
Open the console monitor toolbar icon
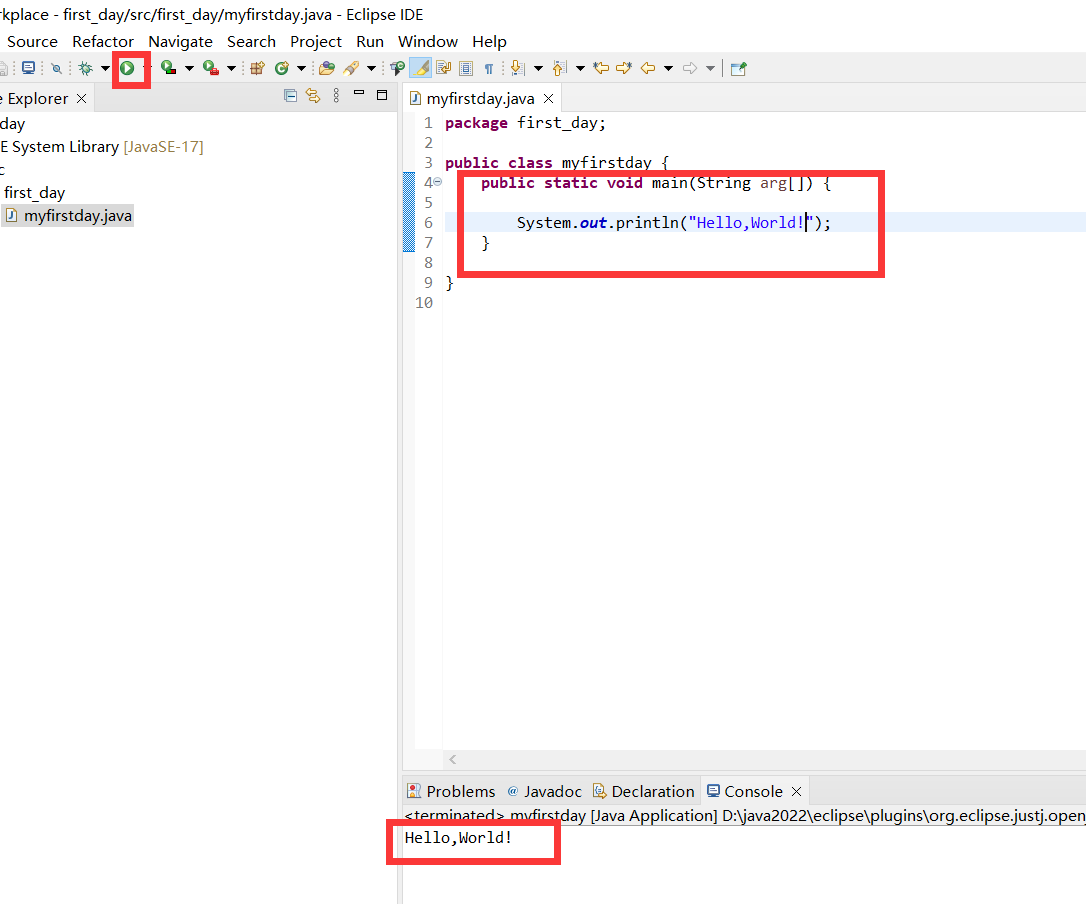[28, 68]
